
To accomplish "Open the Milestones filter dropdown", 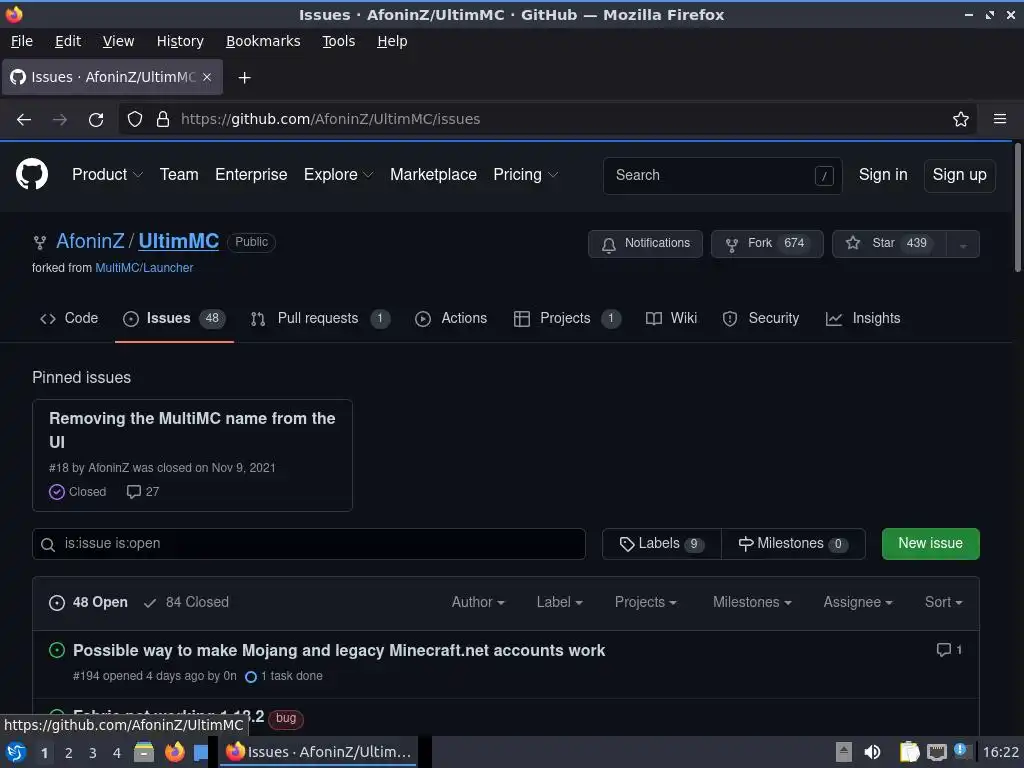I will pos(752,602).
